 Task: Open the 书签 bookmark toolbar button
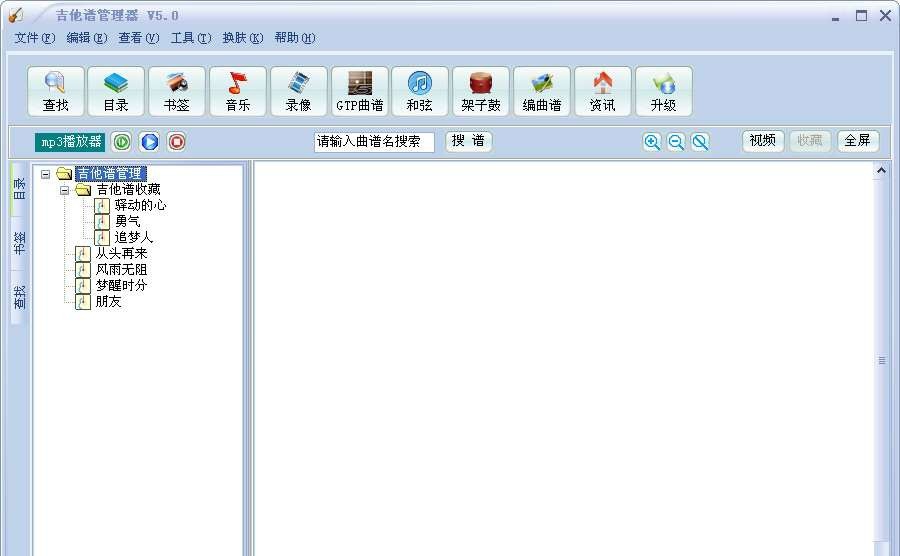click(x=177, y=91)
